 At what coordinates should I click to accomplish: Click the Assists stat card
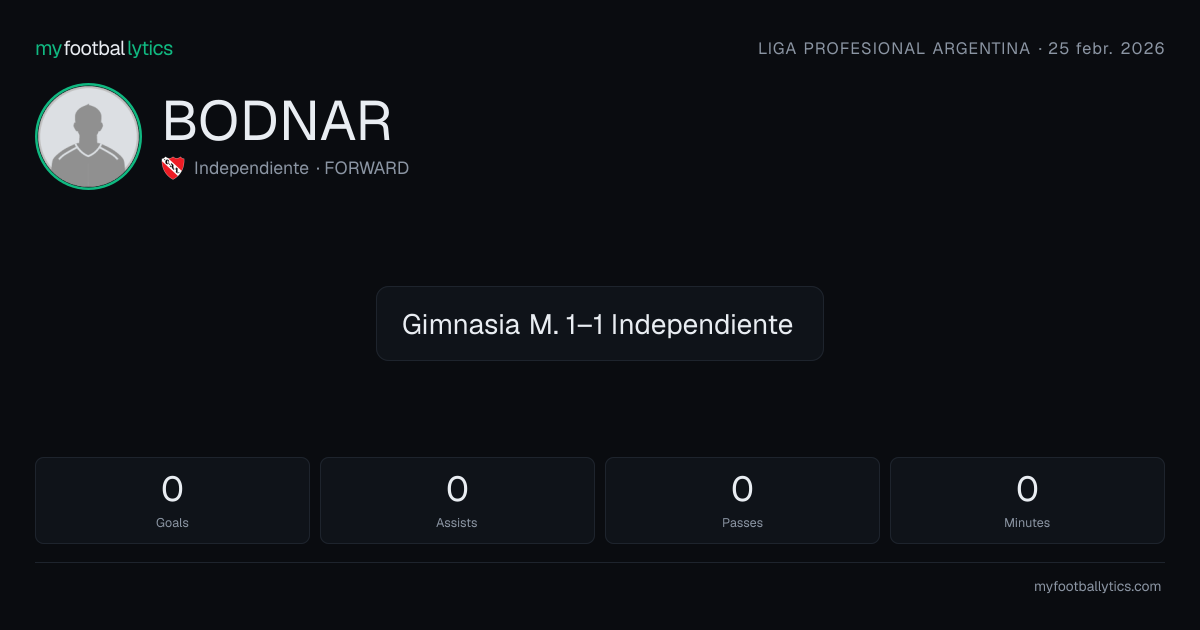pyautogui.click(x=457, y=500)
